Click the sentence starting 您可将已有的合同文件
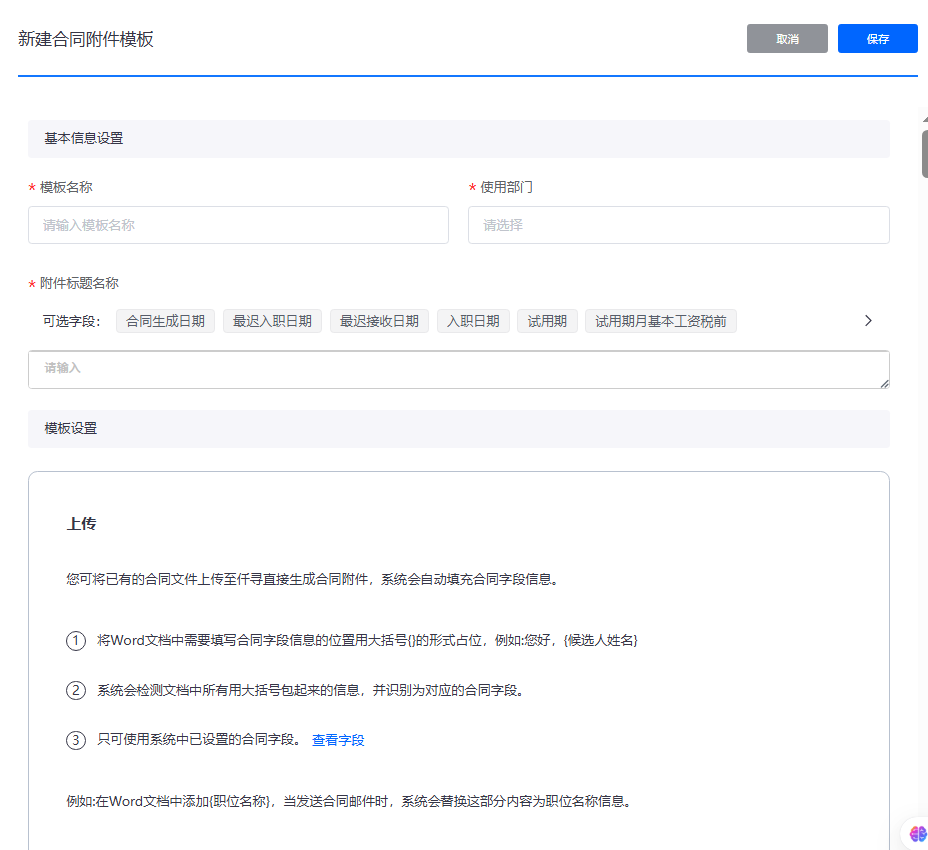This screenshot has height=850, width=928. click(313, 579)
